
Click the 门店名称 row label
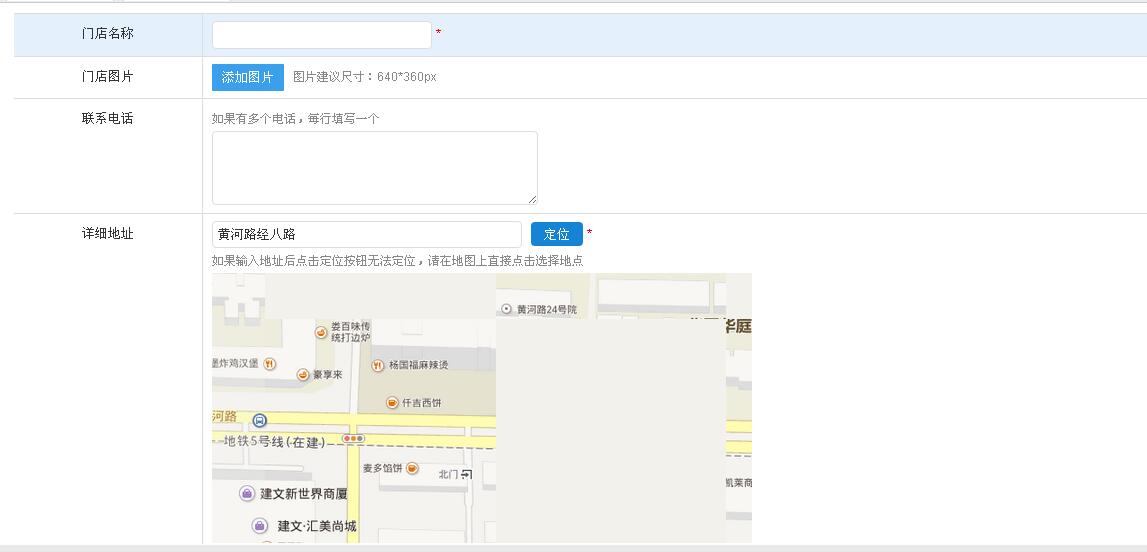107,34
